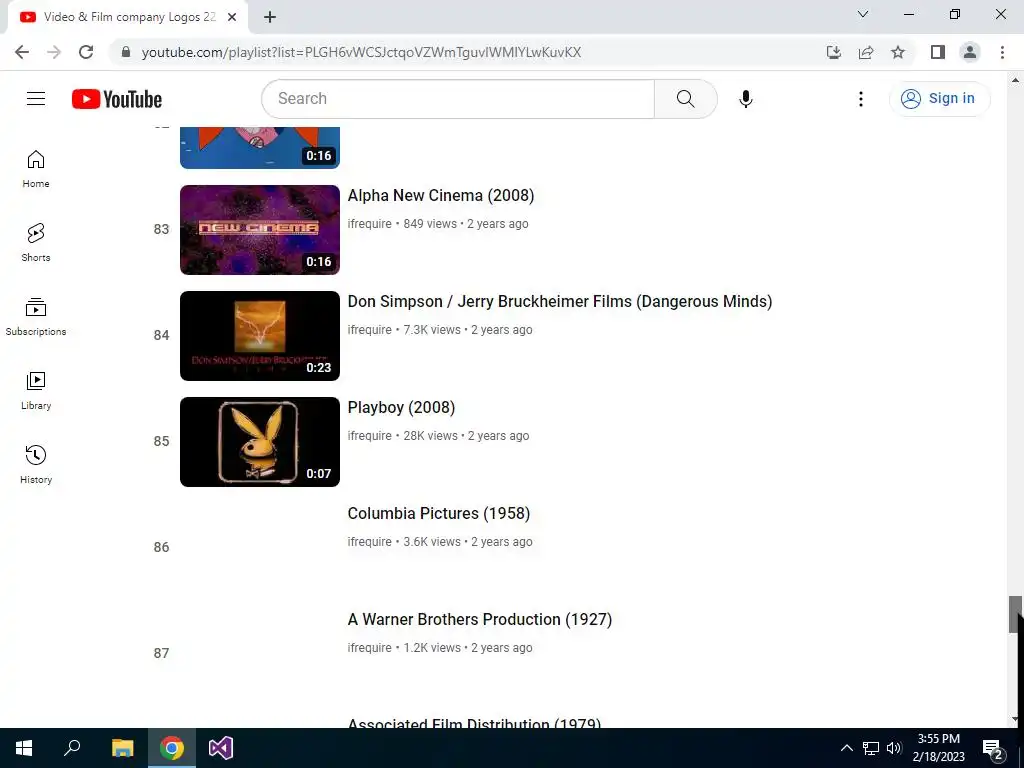Open notification center icon
Image resolution: width=1024 pixels, height=768 pixels.
993,748
